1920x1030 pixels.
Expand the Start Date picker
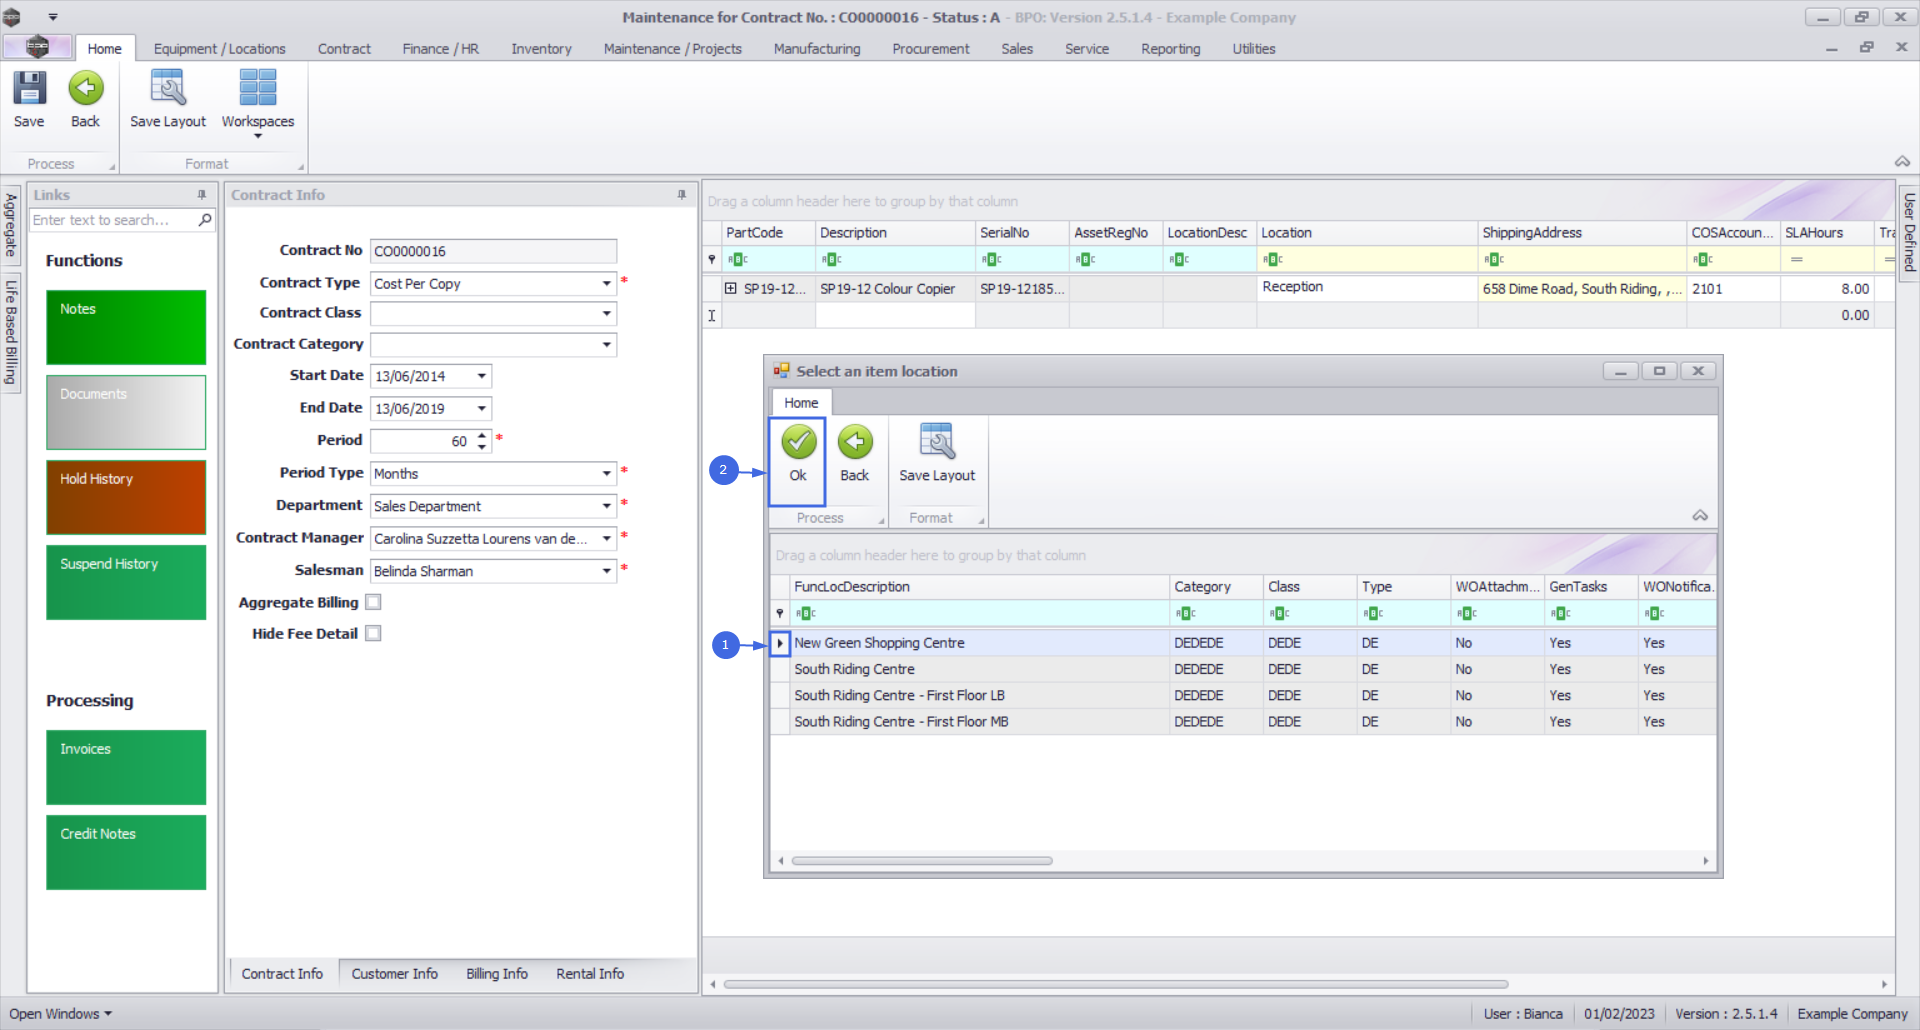tap(482, 377)
